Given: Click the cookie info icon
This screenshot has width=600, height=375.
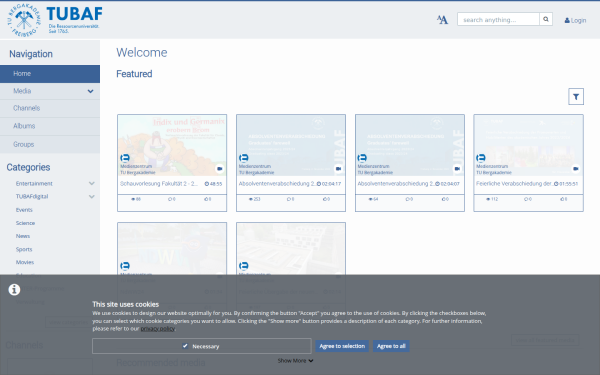Looking at the screenshot, I should (x=14, y=290).
